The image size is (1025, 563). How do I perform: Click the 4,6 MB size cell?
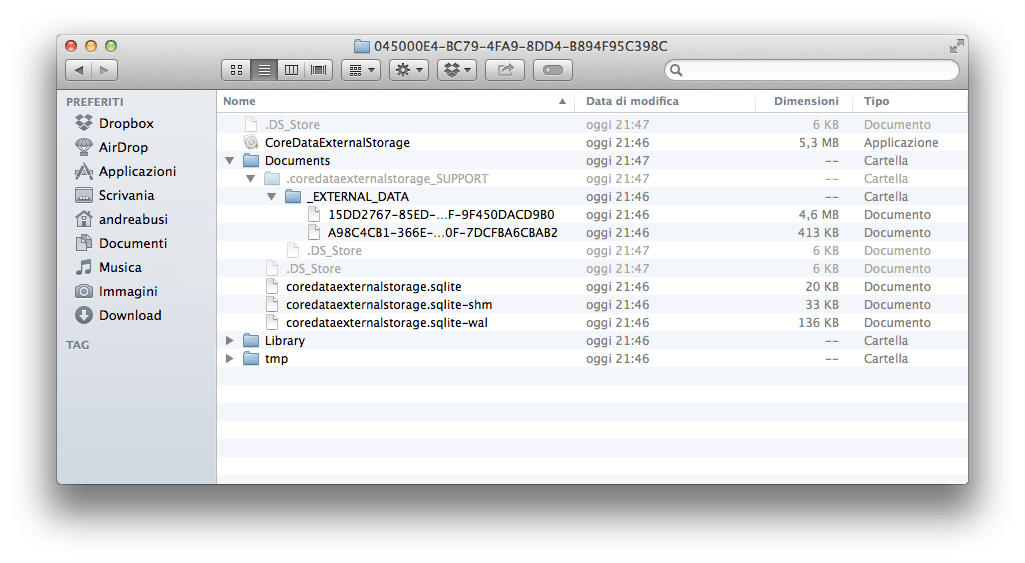click(818, 214)
